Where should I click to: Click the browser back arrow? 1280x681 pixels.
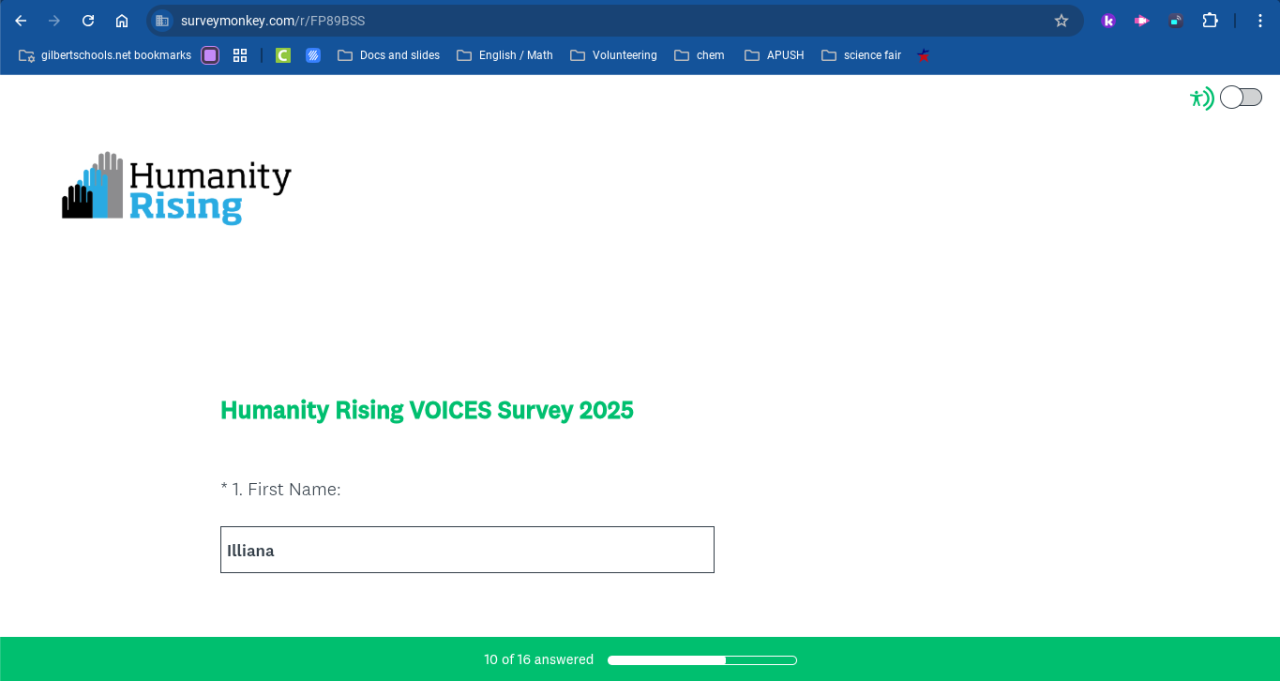[21, 21]
